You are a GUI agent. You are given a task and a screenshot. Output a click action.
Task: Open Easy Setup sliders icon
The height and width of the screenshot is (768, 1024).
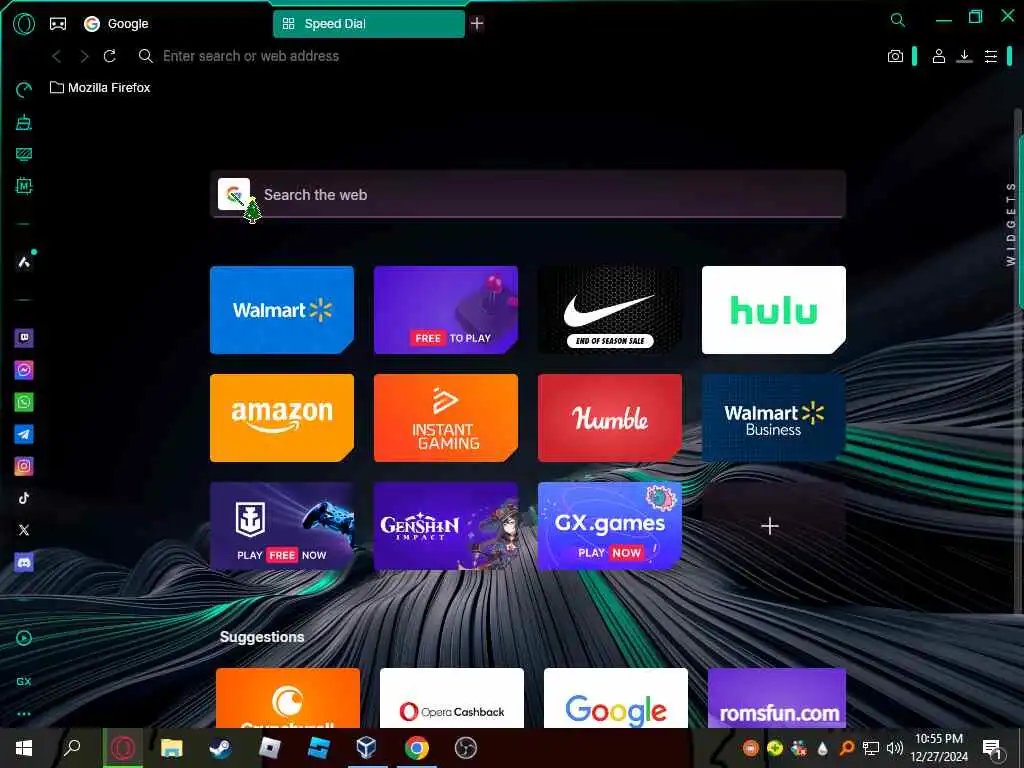pyautogui.click(x=991, y=56)
